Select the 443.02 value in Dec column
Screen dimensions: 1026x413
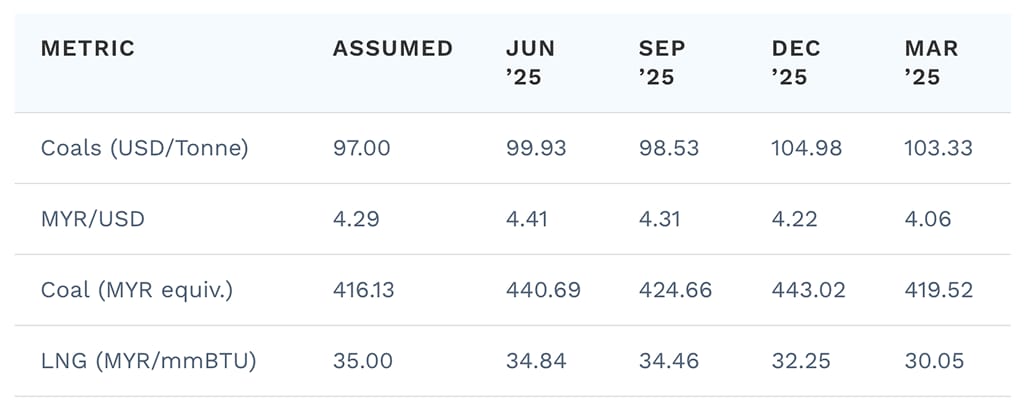809,289
